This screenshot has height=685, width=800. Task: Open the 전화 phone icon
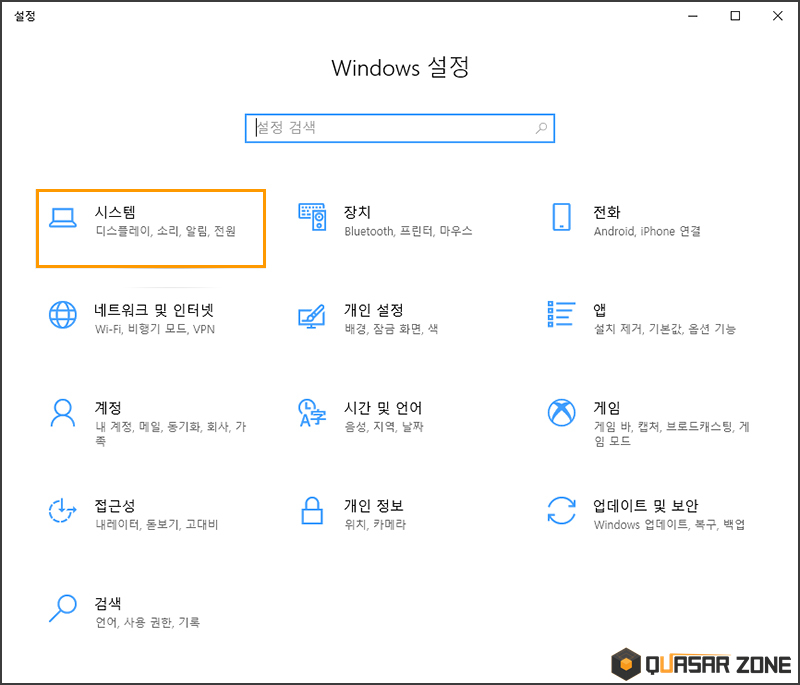point(561,217)
